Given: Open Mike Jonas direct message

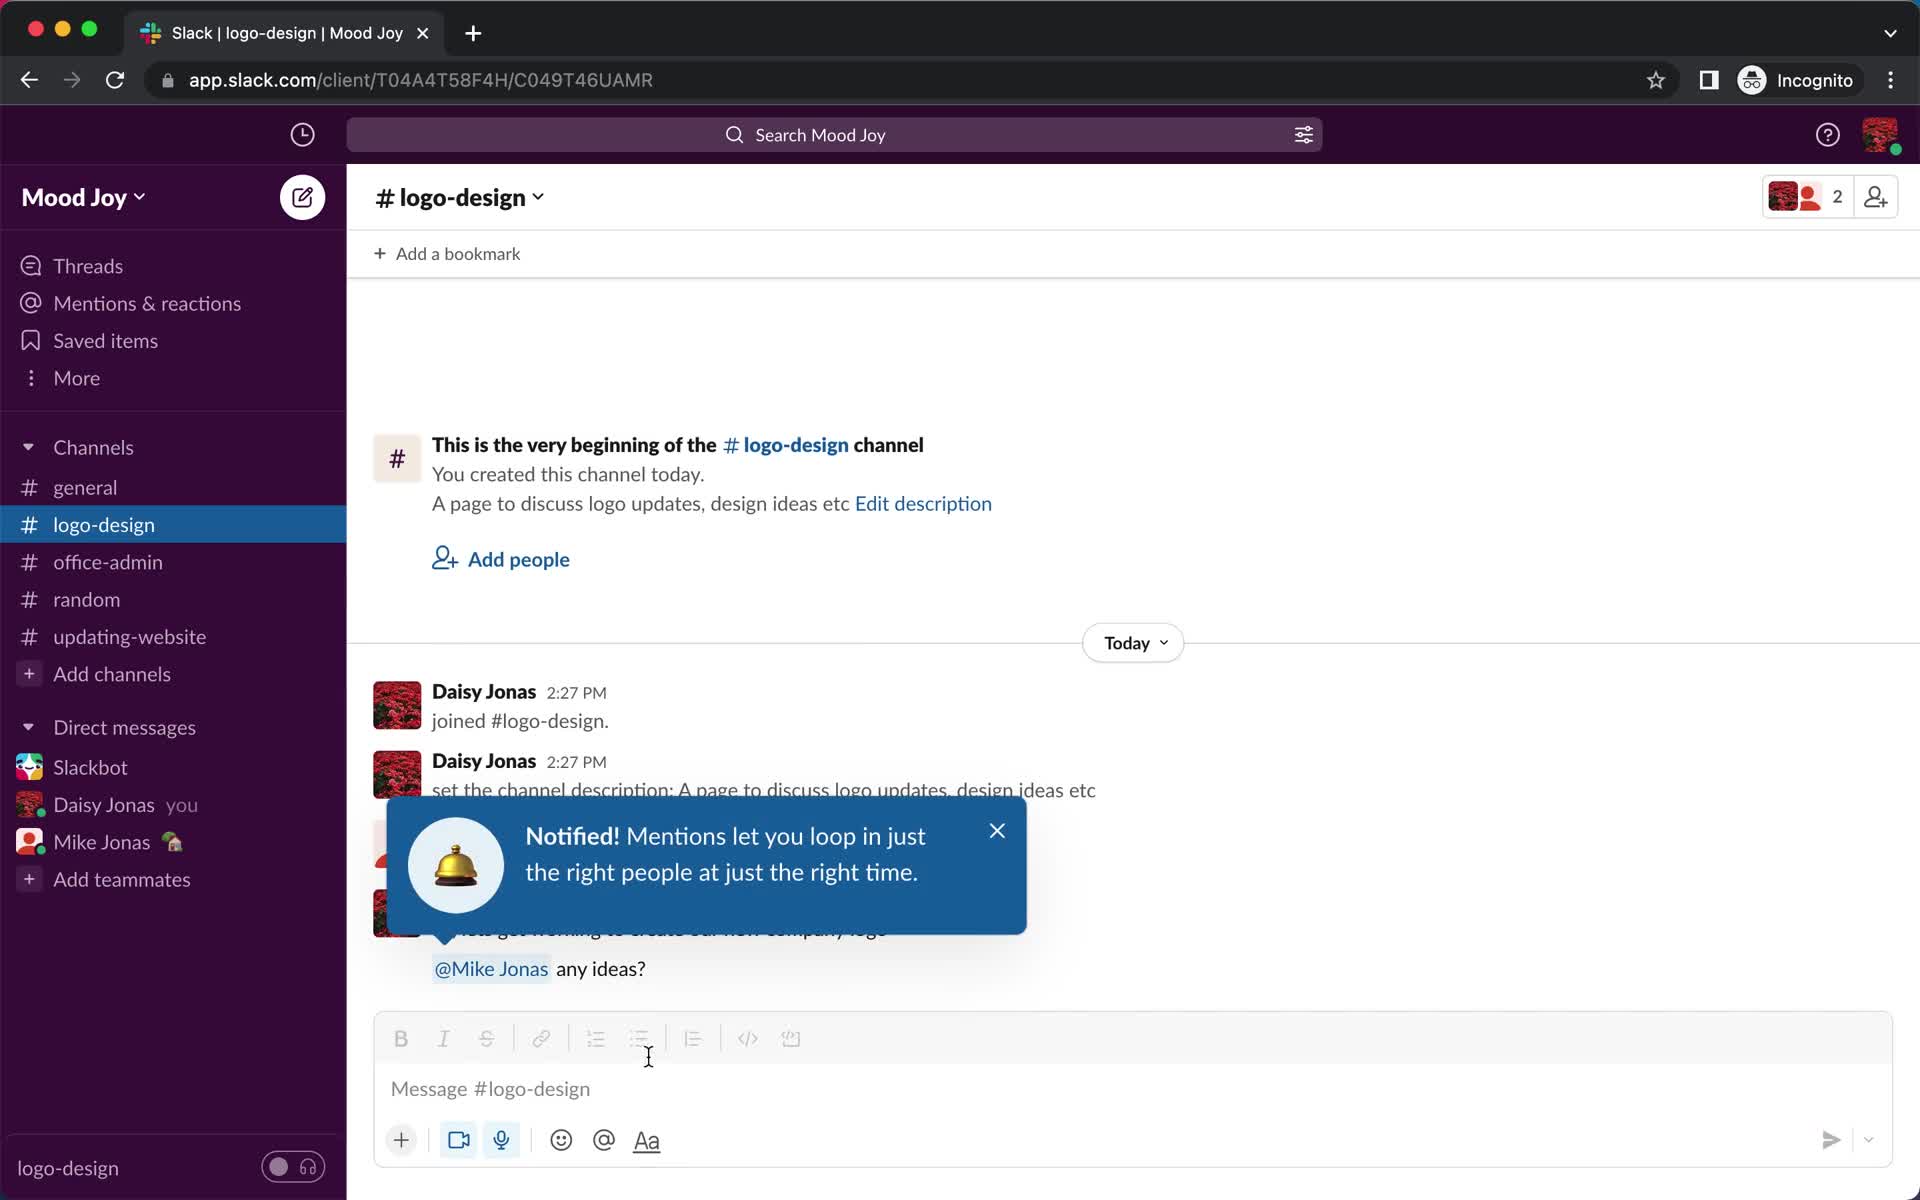Looking at the screenshot, I should click(x=173, y=842).
